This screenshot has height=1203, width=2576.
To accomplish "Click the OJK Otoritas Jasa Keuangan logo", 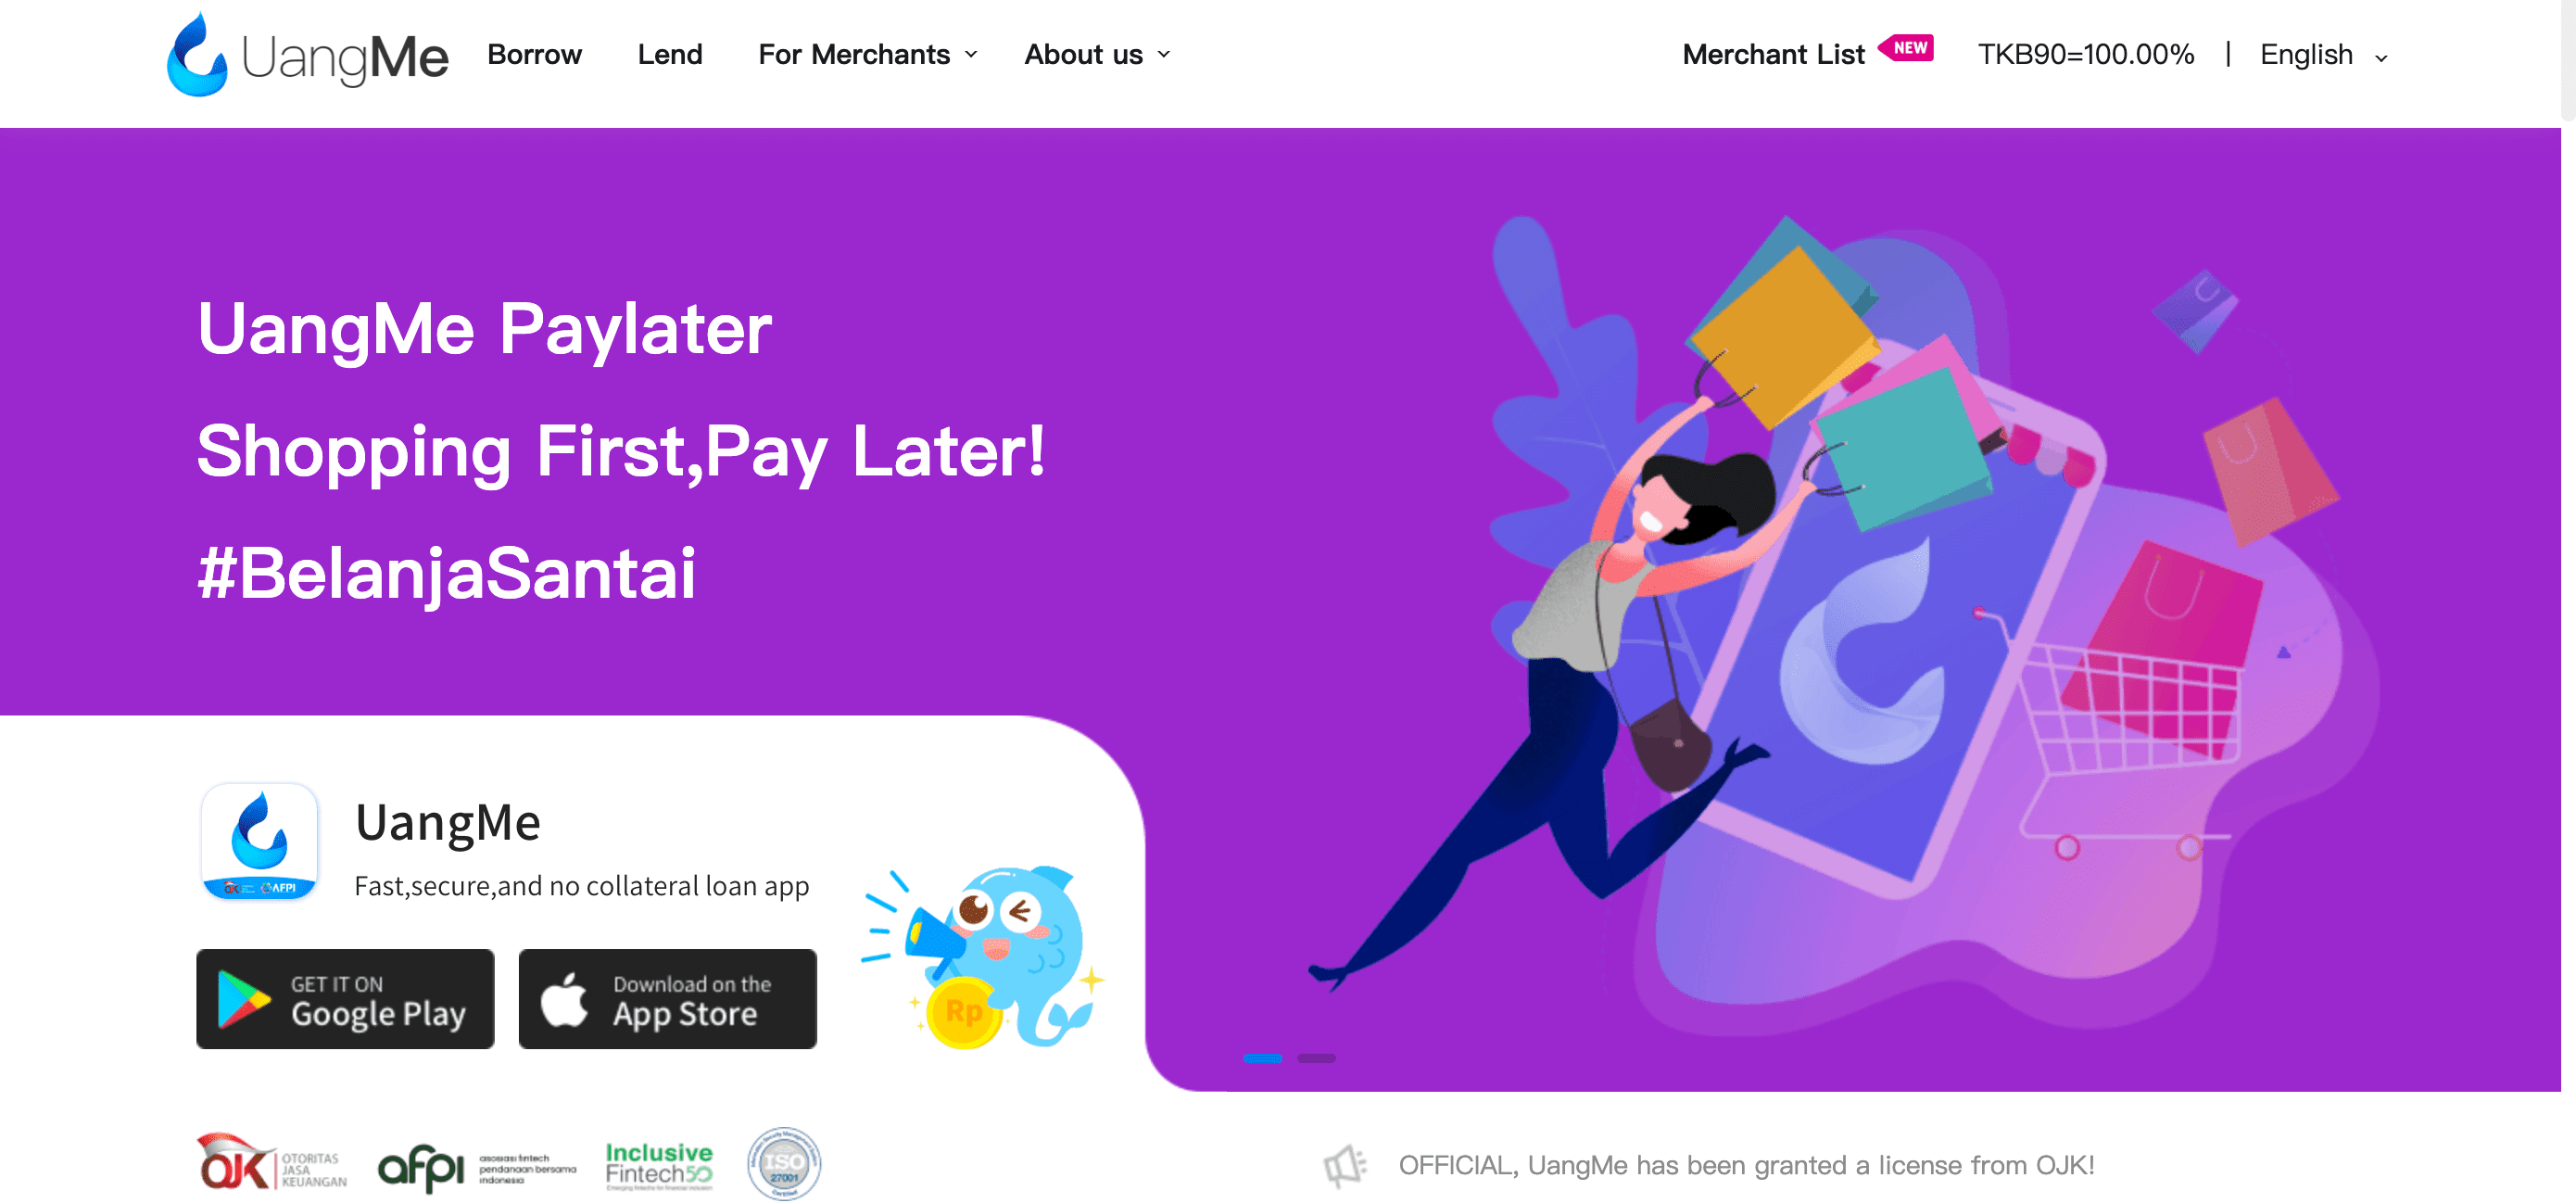I will 272,1164.
